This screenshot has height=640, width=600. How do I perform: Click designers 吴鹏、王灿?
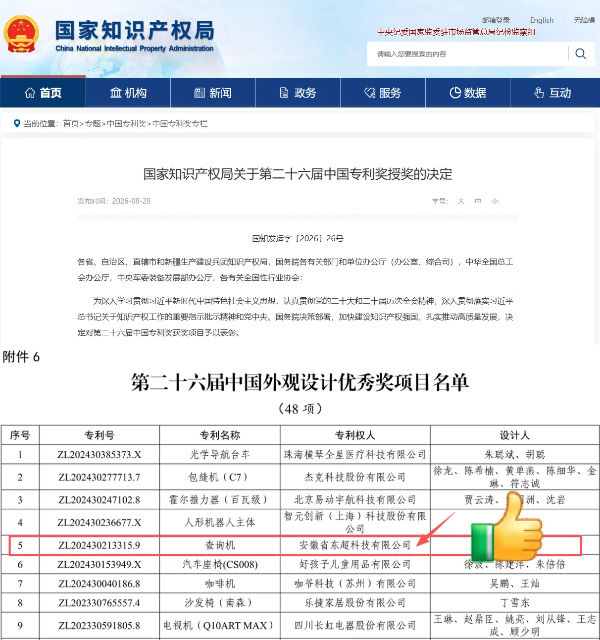(515, 584)
